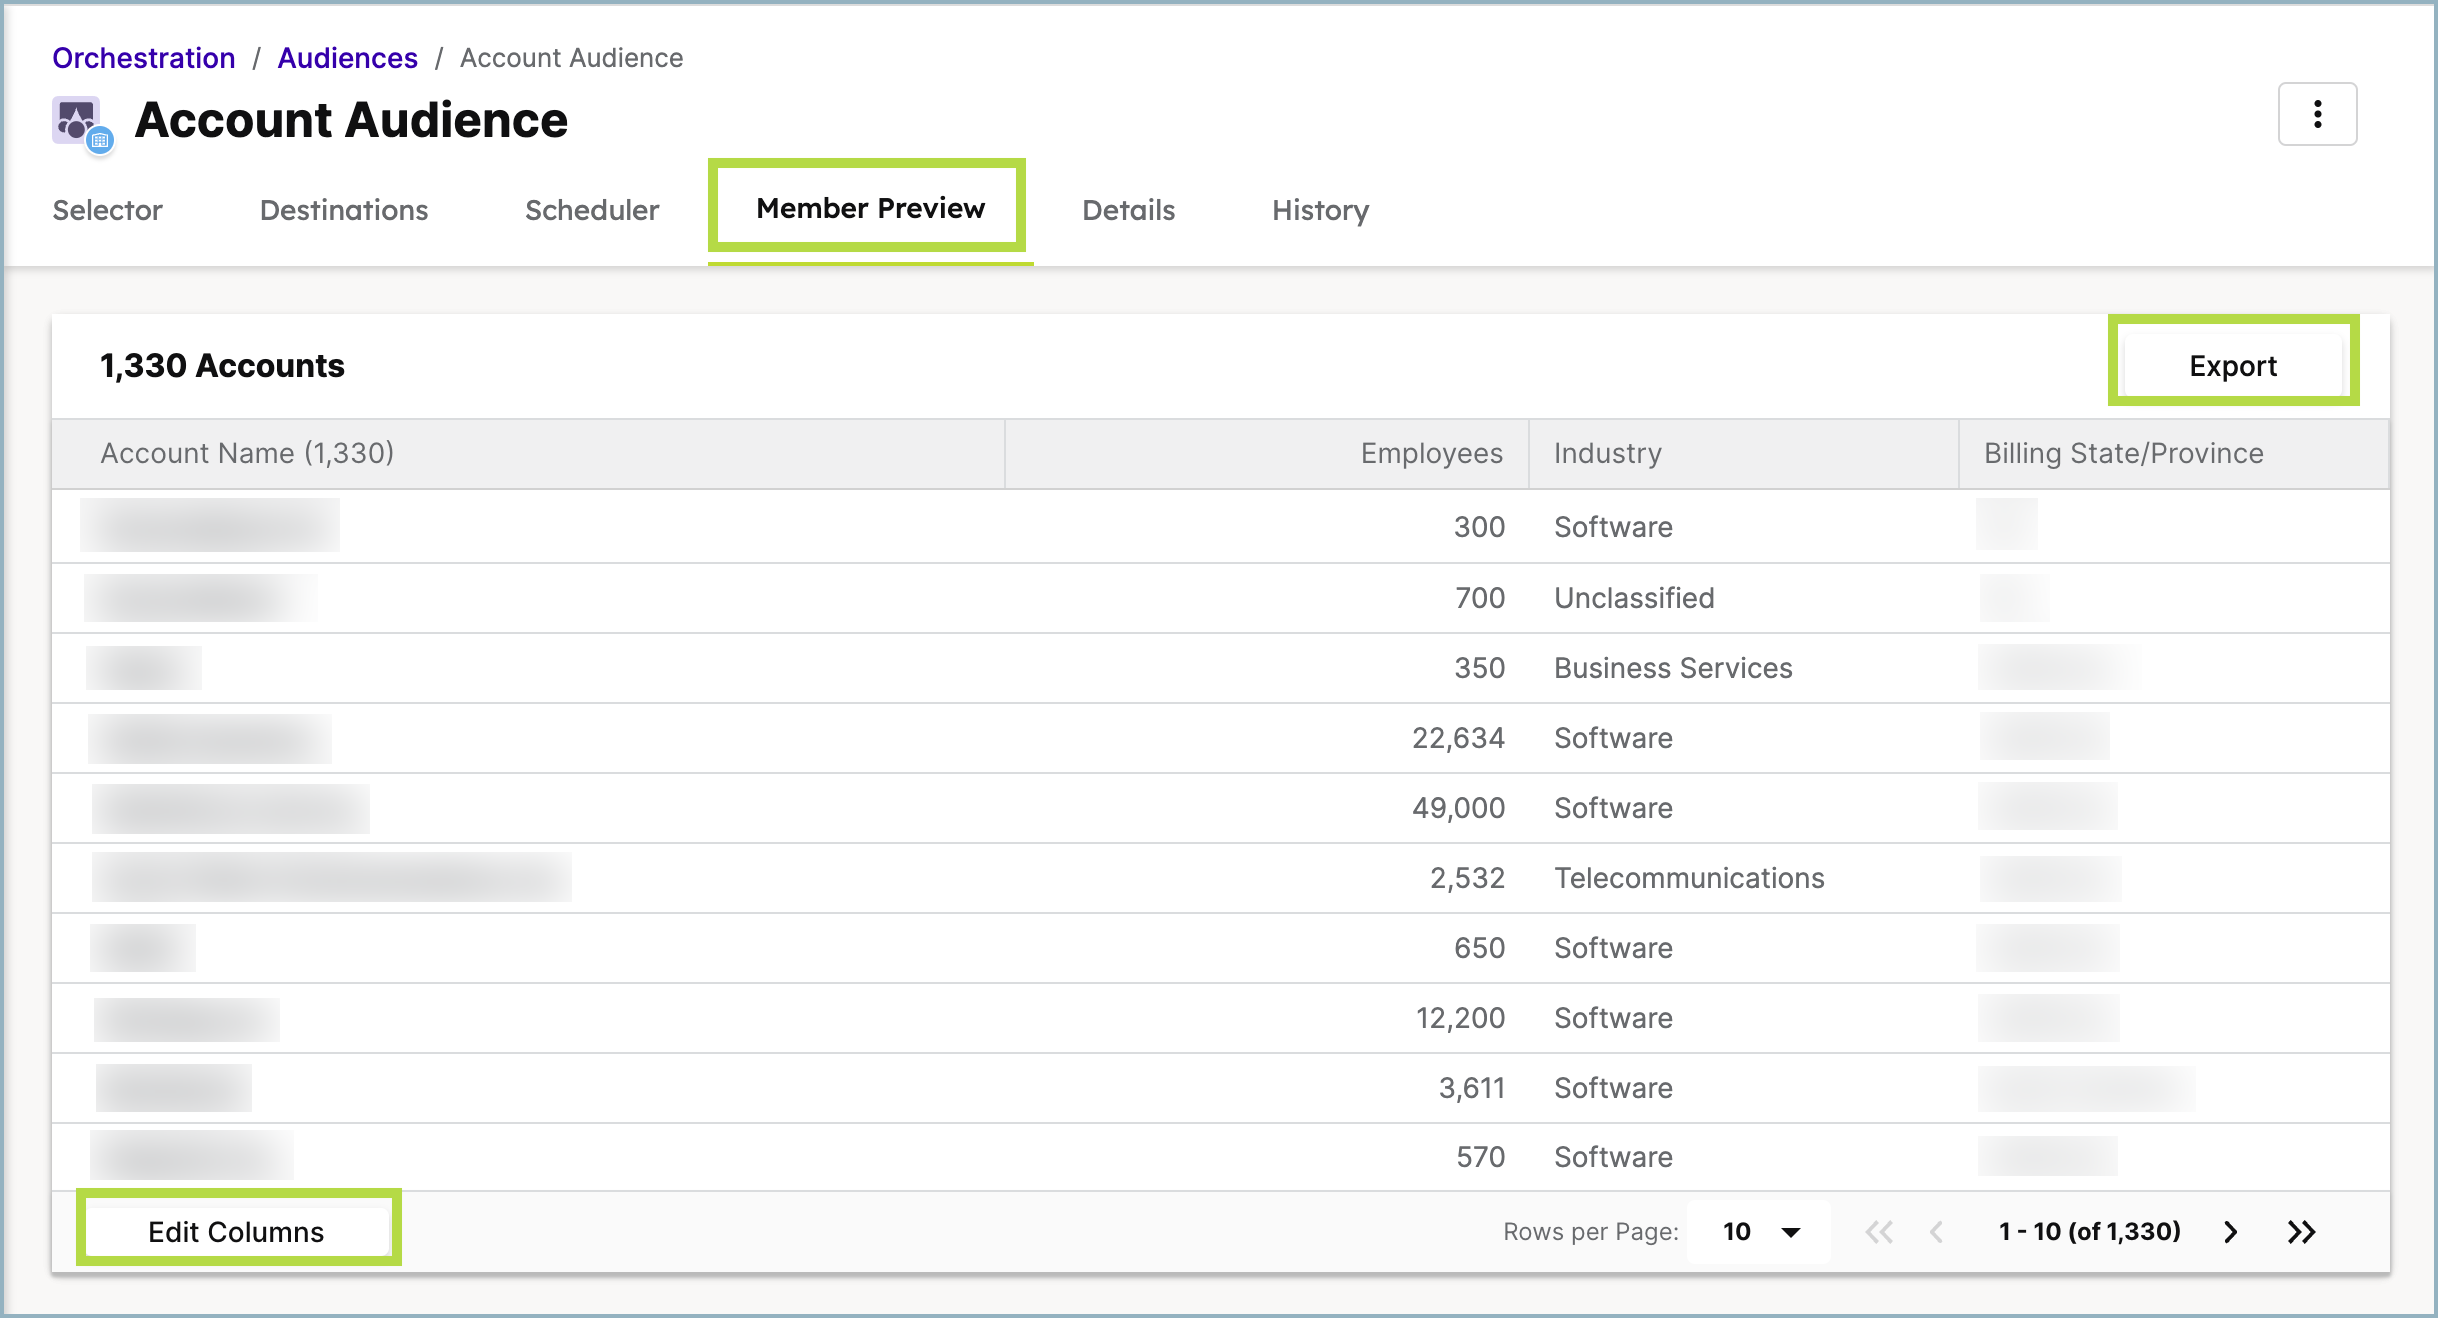This screenshot has width=2438, height=1318.
Task: Click the 49,000 employees cell
Action: (1458, 808)
